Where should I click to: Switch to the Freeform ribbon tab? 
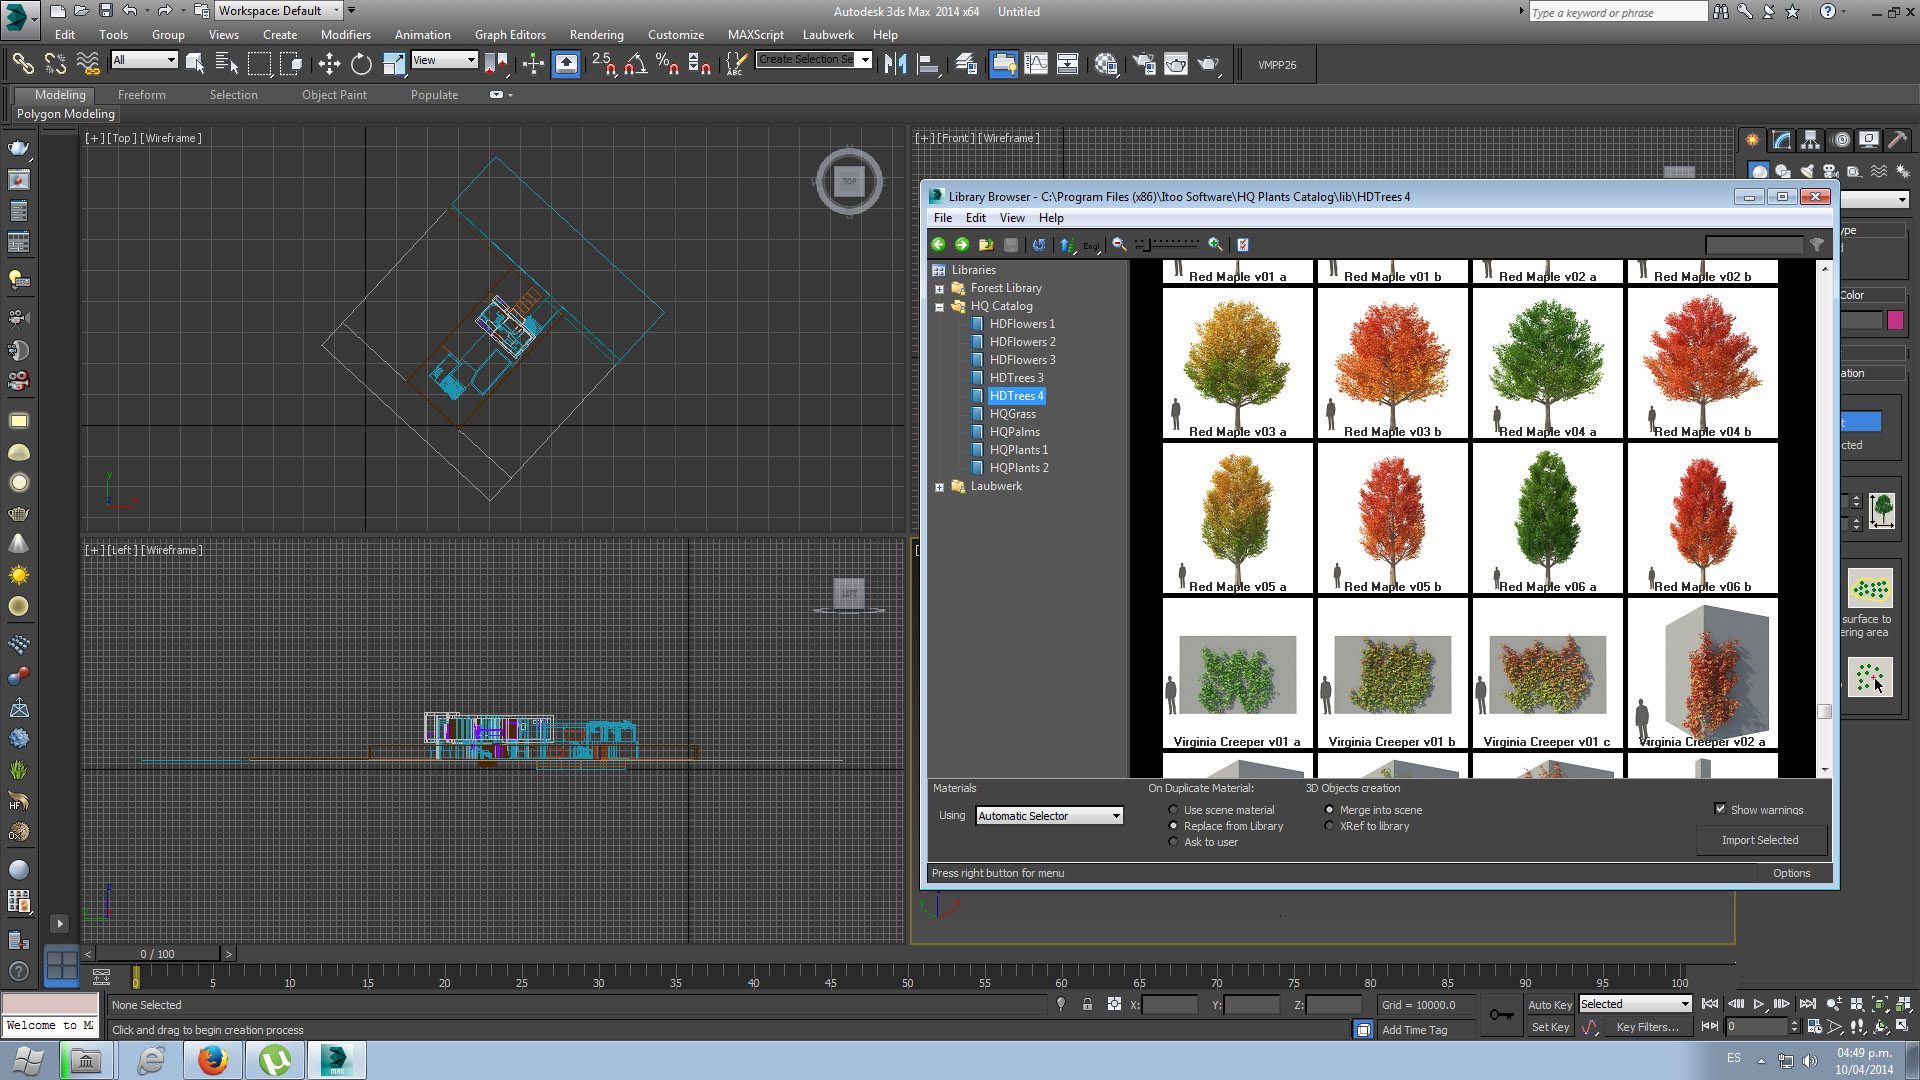tap(142, 95)
